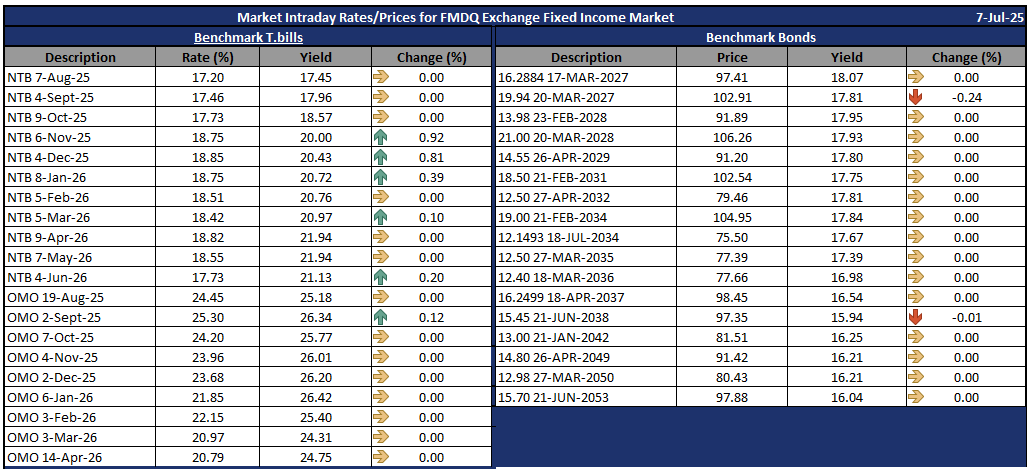Click the green up arrow for NTB 8-Jan-26
The image size is (1030, 469).
click(x=380, y=177)
